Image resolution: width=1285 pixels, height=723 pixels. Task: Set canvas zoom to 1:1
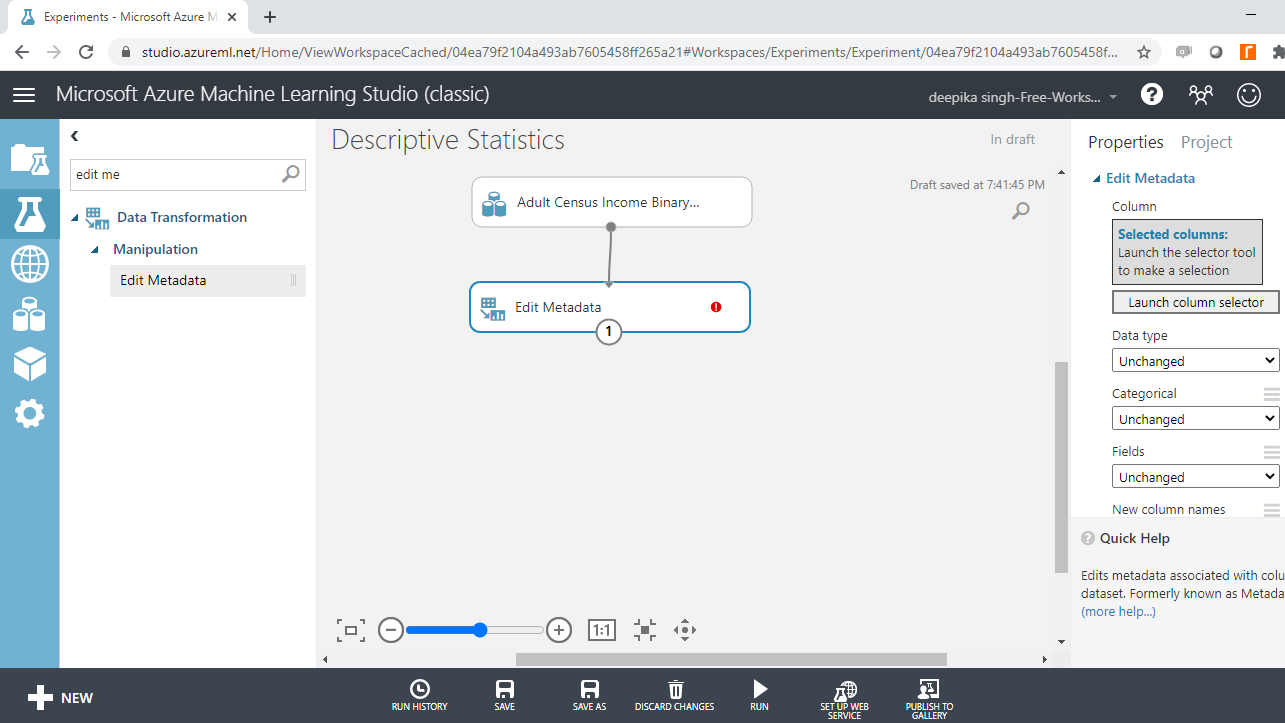pos(601,630)
